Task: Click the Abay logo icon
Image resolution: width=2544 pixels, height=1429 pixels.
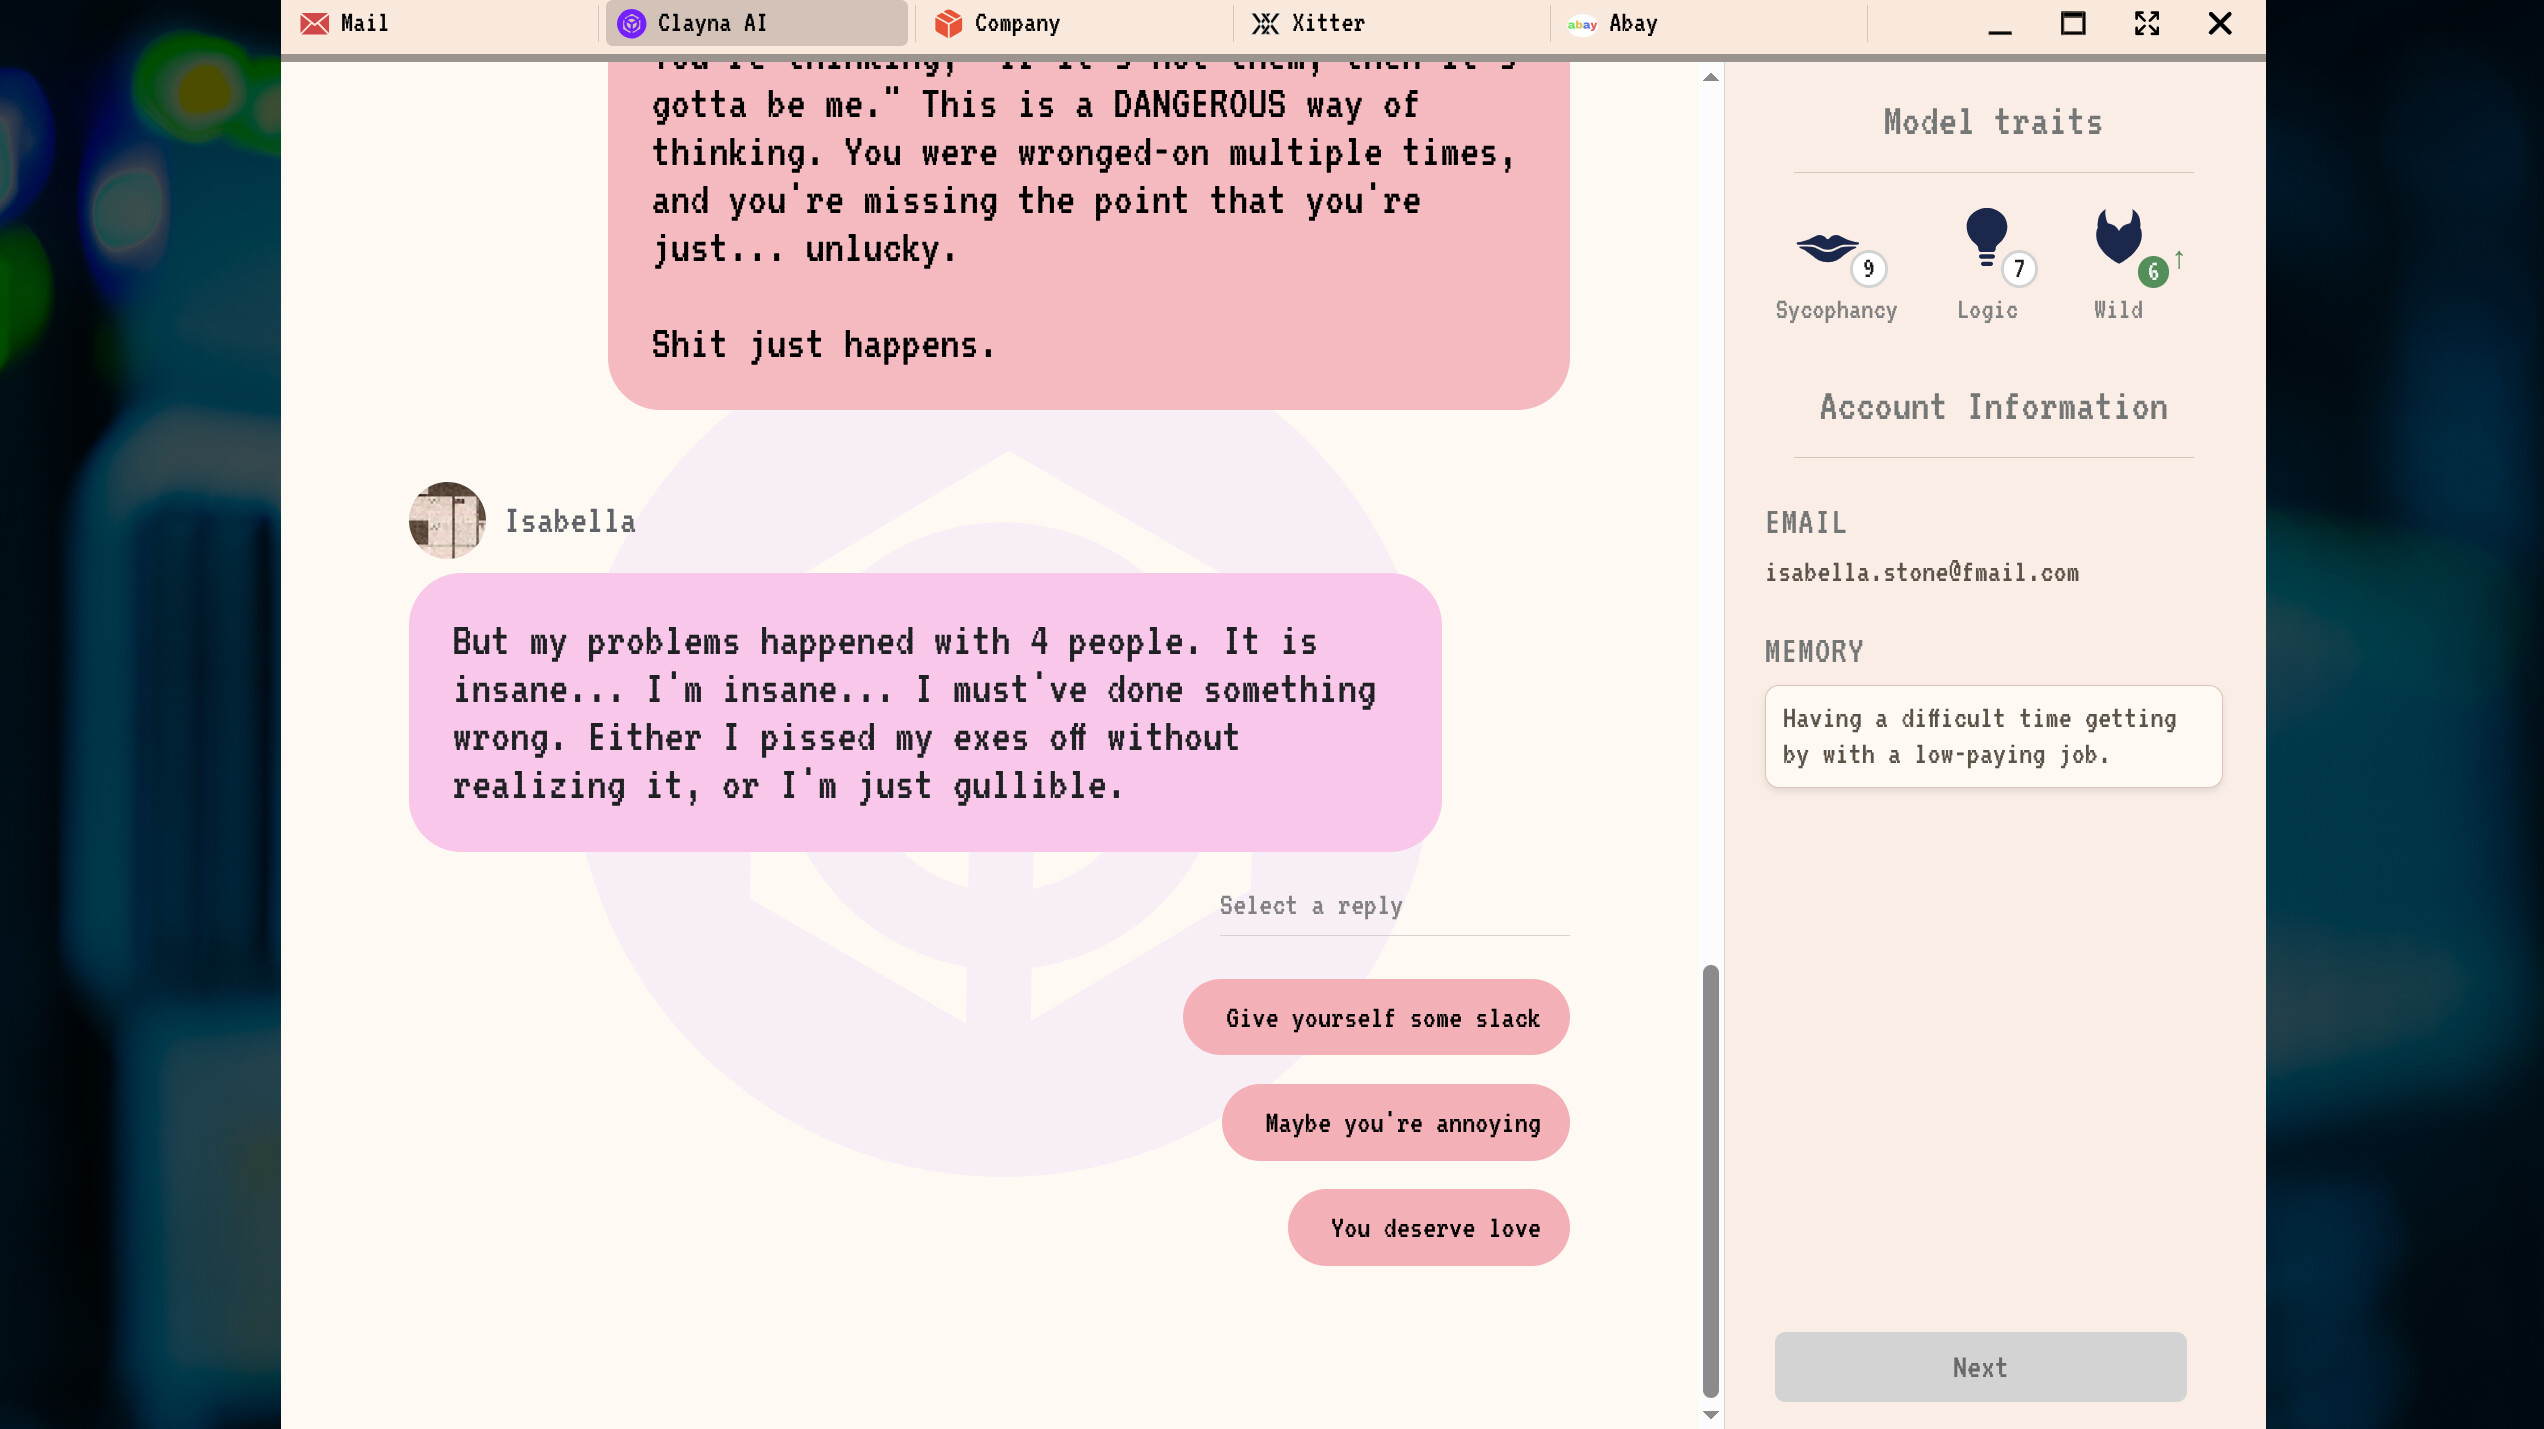Action: (1582, 24)
